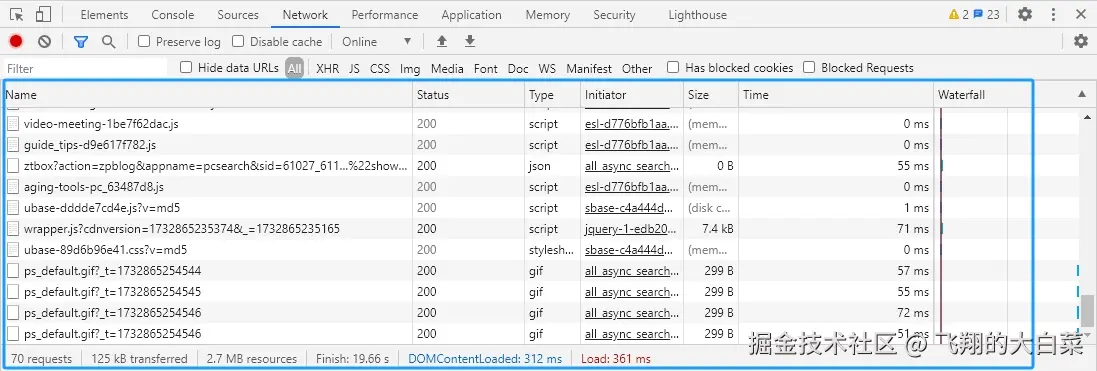The image size is (1097, 371).
Task: Check Hide data URLs
Action: click(186, 67)
